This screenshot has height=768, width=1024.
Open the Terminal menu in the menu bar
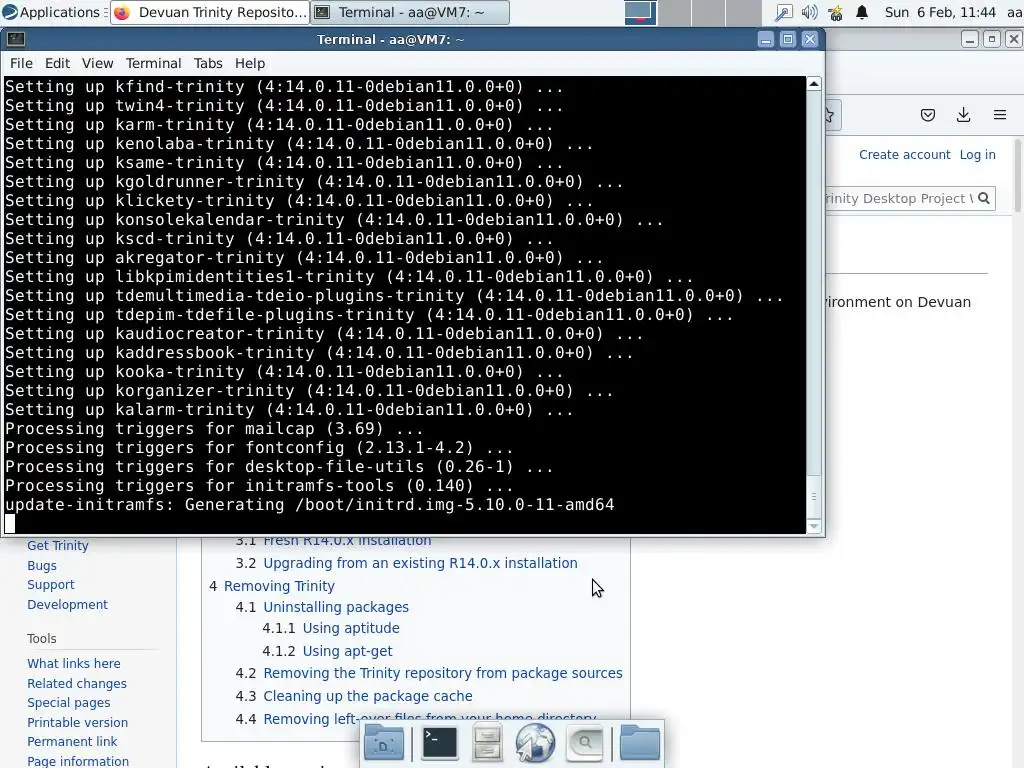pyautogui.click(x=153, y=63)
